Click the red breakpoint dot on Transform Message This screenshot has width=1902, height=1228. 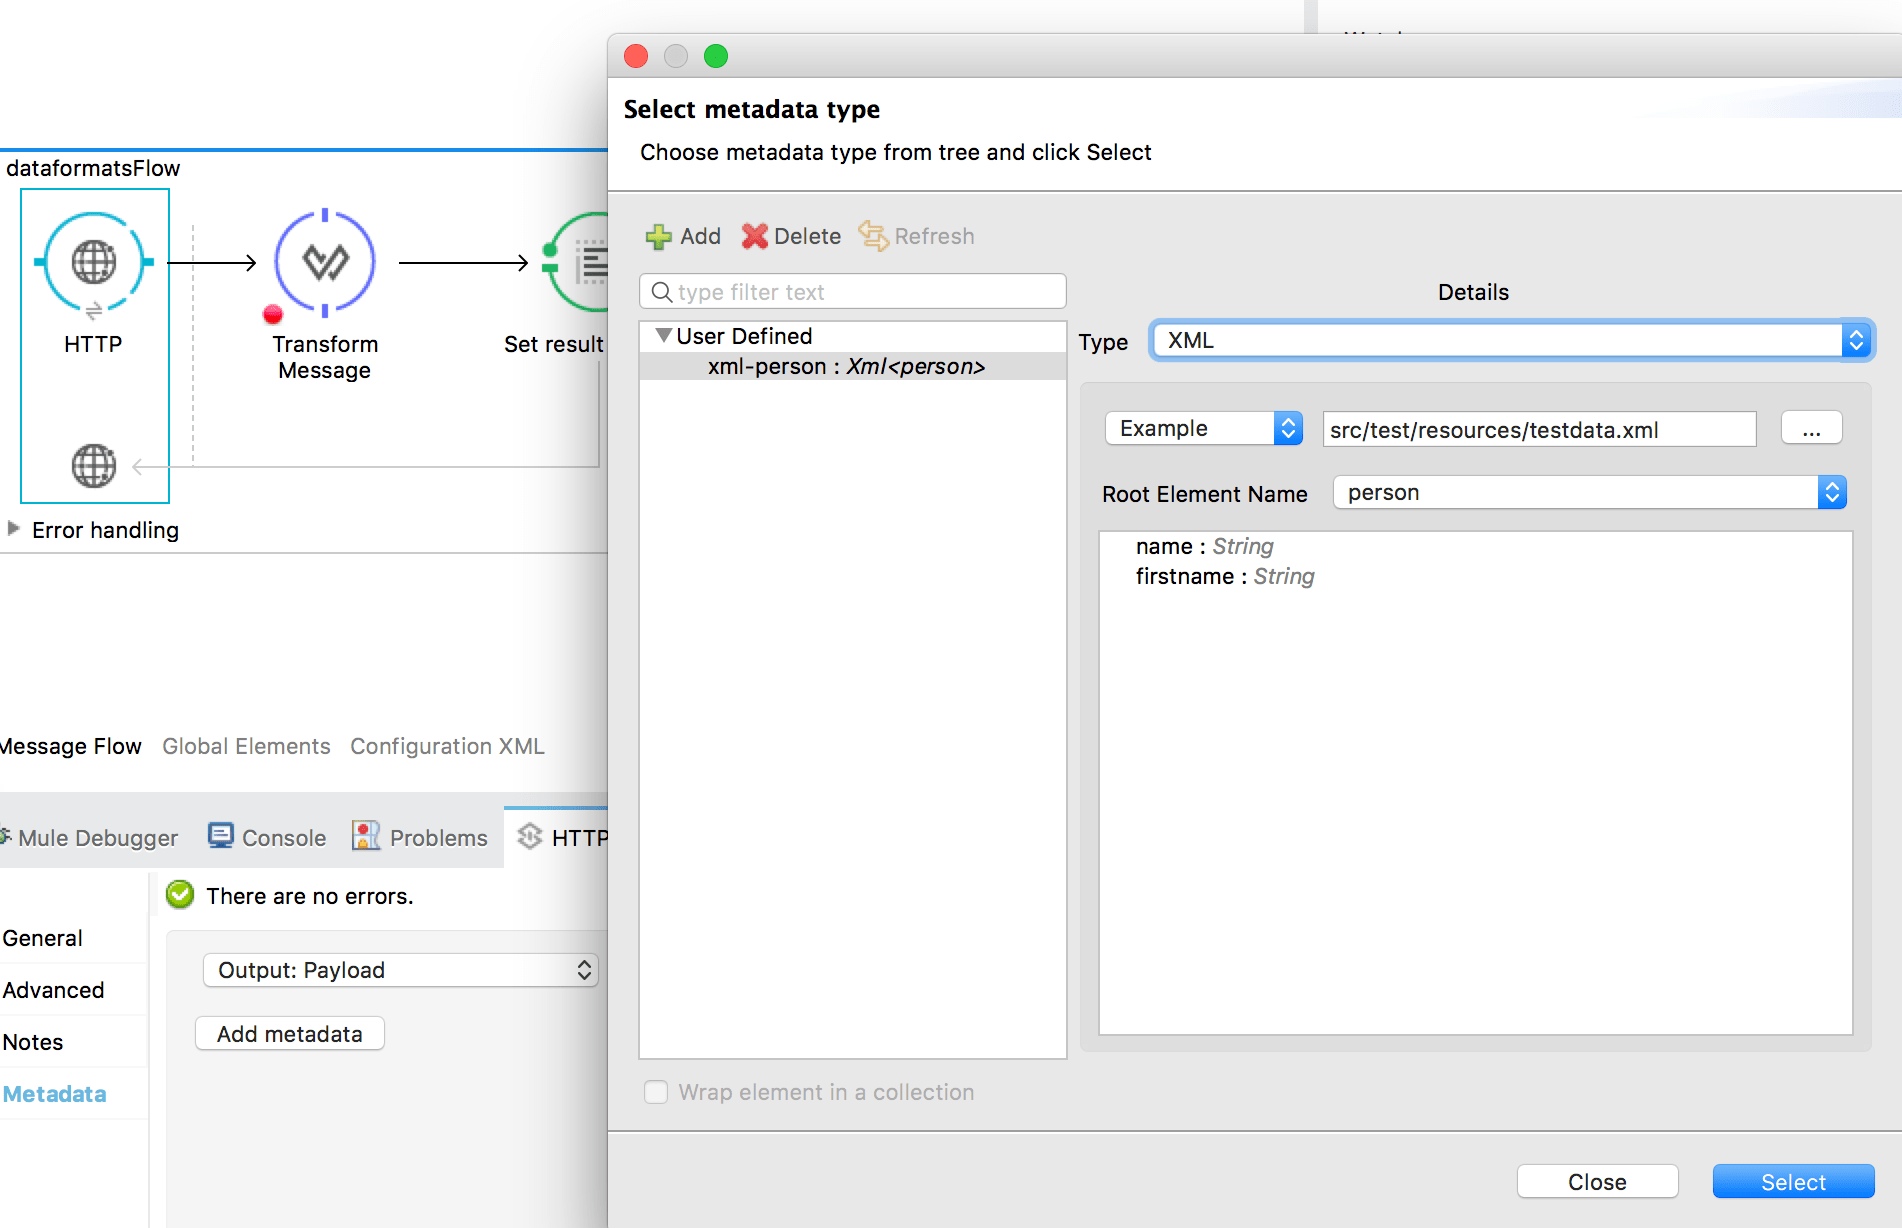pyautogui.click(x=272, y=315)
